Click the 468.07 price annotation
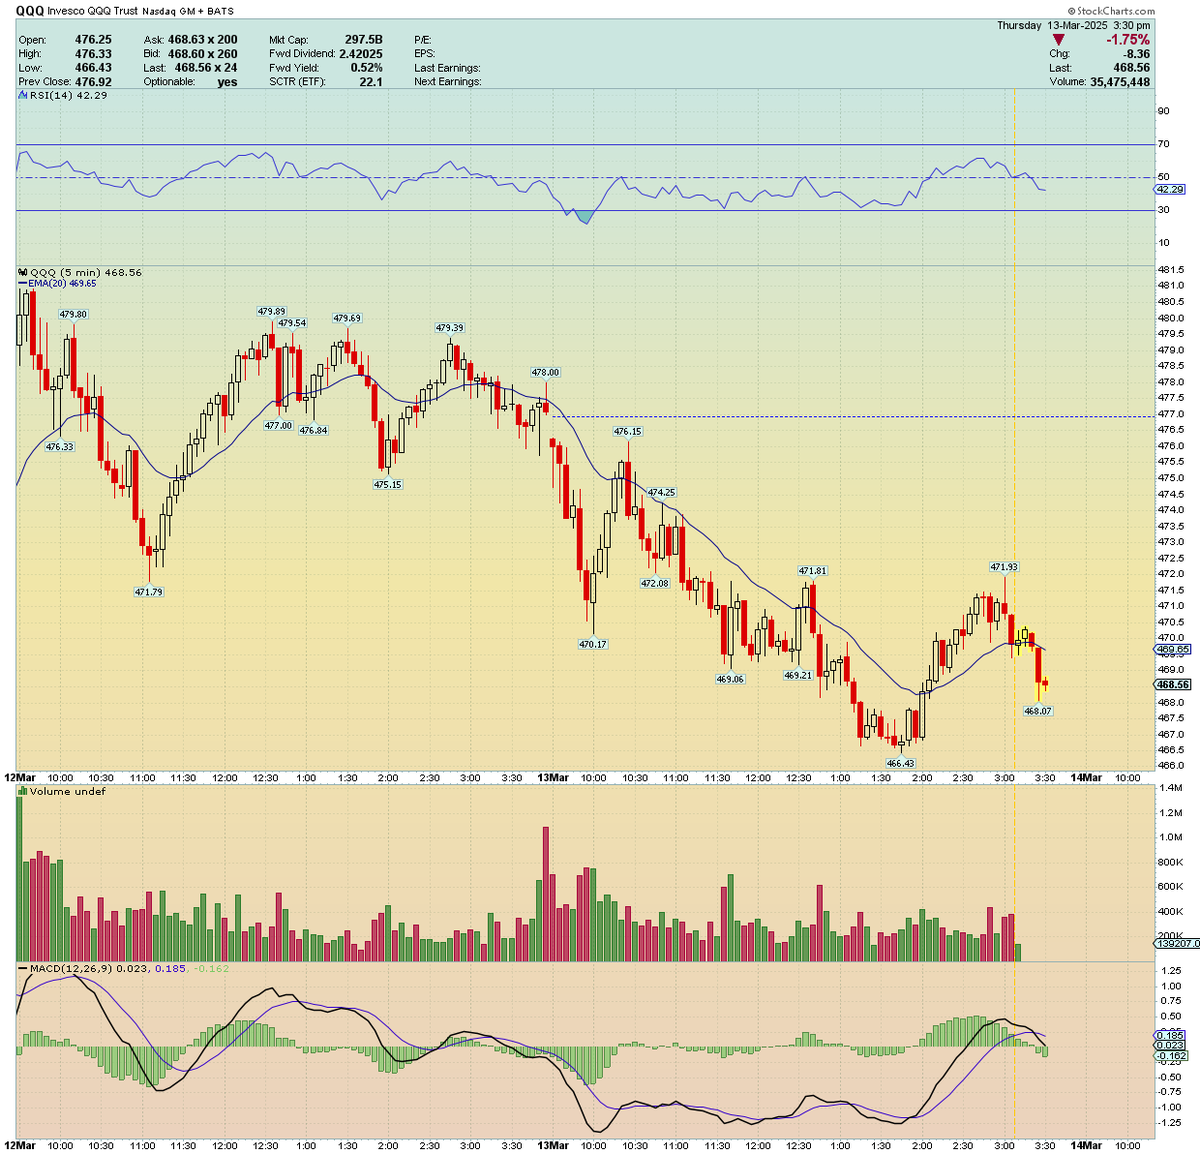The height and width of the screenshot is (1154, 1200). click(1038, 711)
